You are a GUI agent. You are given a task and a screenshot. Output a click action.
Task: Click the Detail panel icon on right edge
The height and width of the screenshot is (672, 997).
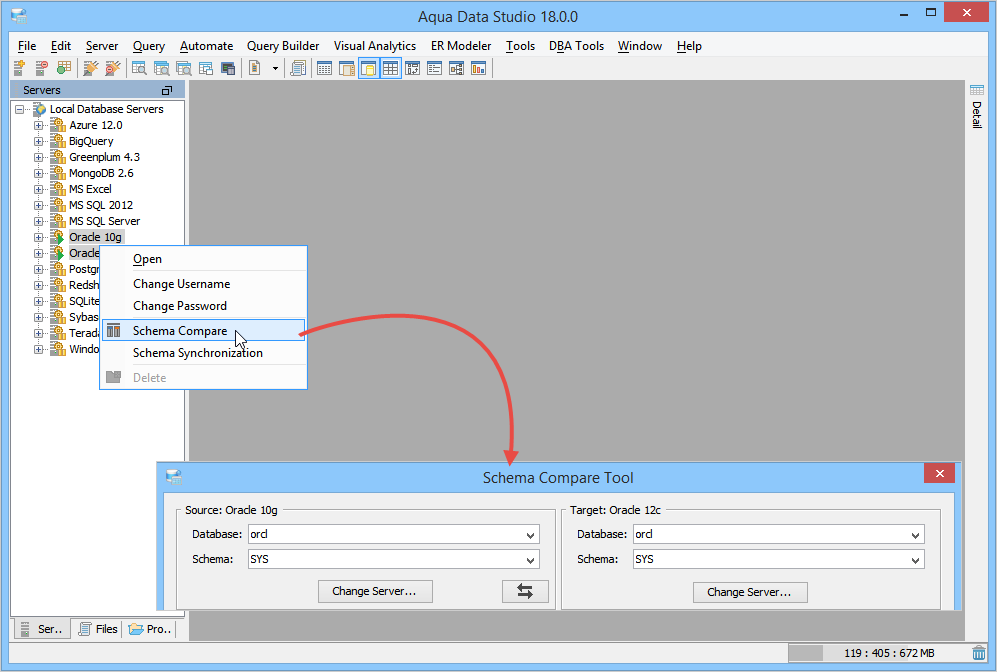coord(977,90)
